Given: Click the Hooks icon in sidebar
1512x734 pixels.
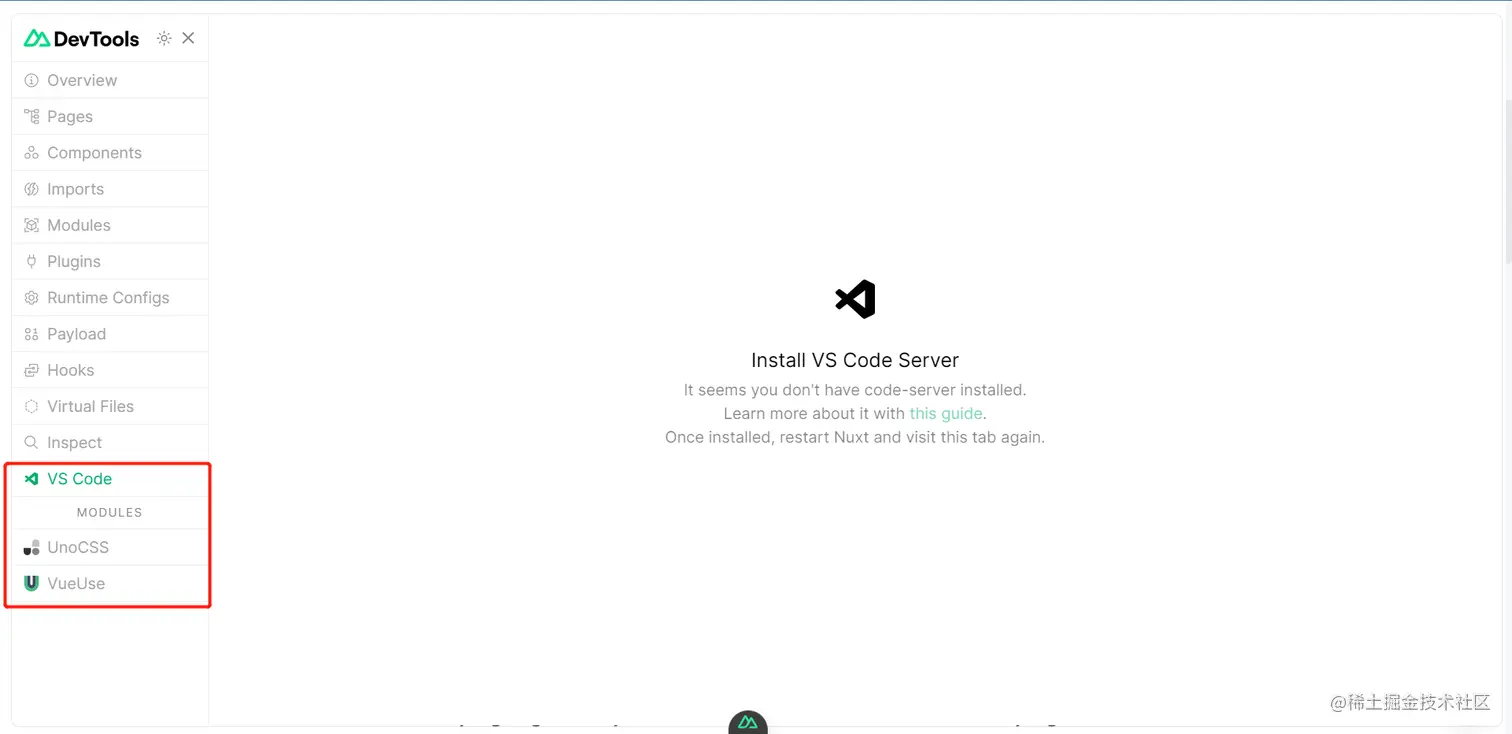Looking at the screenshot, I should click(x=31, y=370).
